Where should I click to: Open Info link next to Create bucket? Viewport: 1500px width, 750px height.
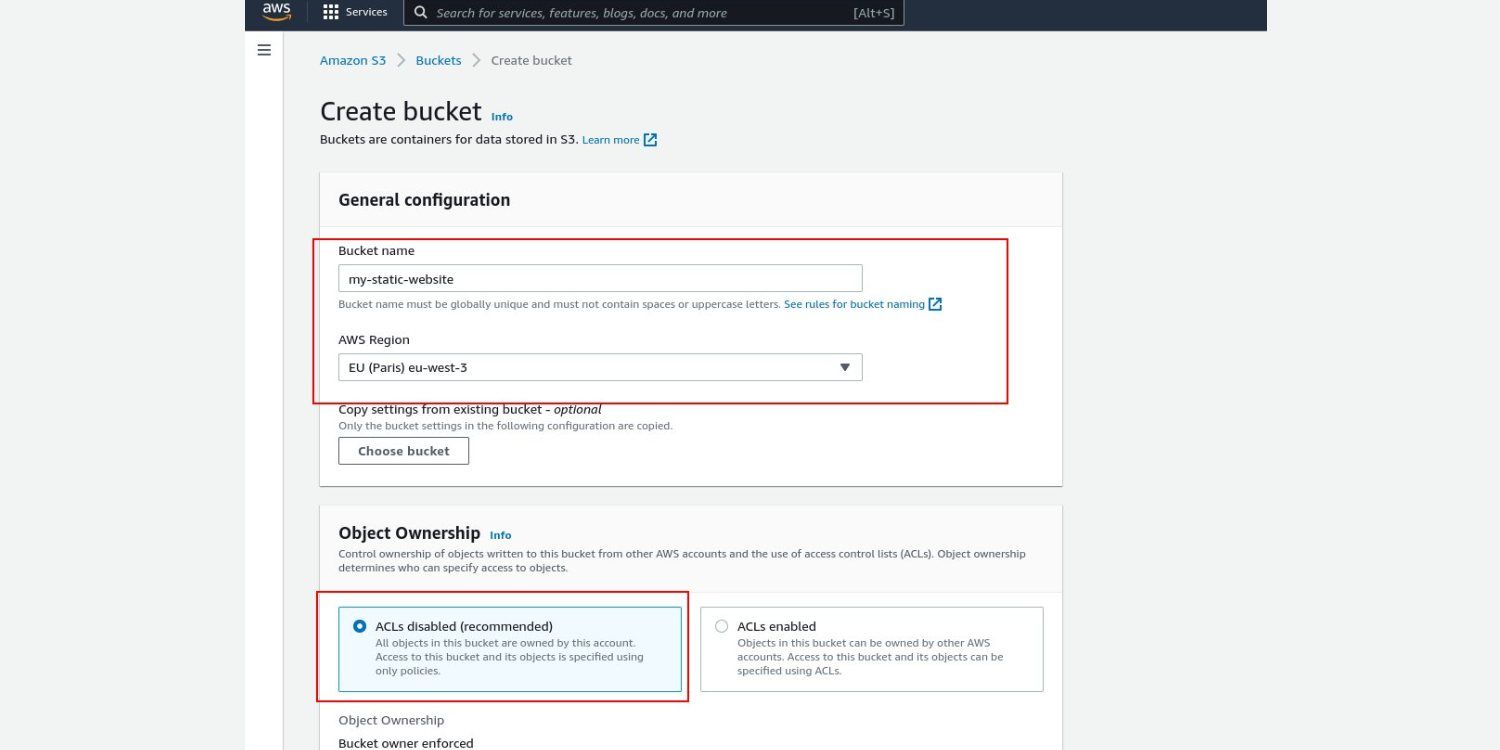(502, 117)
